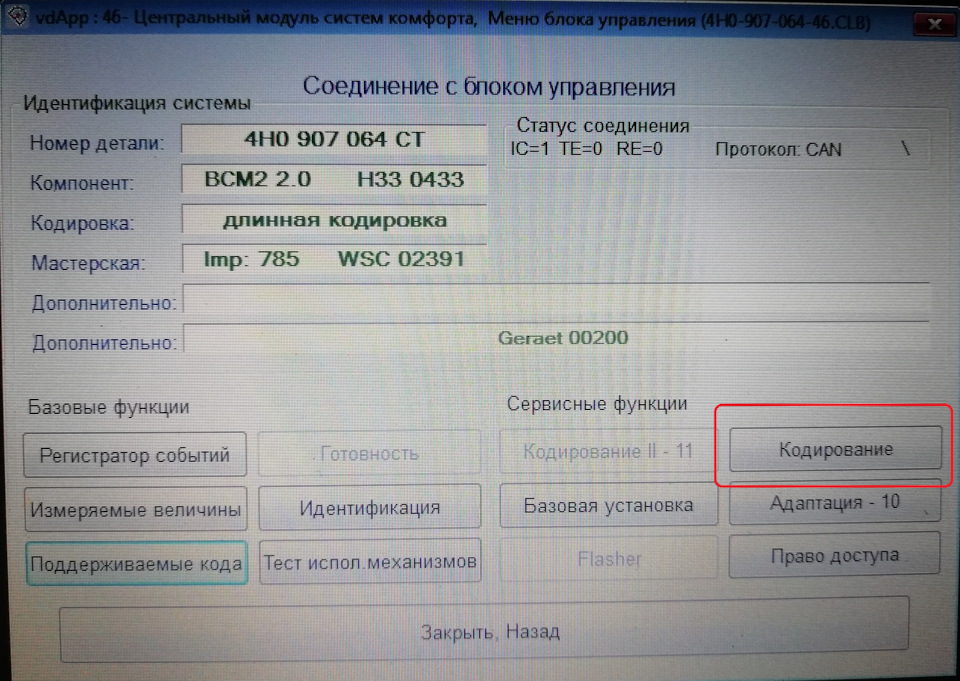960x681 pixels.
Task: Click the Номер детали: label
Action: tap(97, 143)
